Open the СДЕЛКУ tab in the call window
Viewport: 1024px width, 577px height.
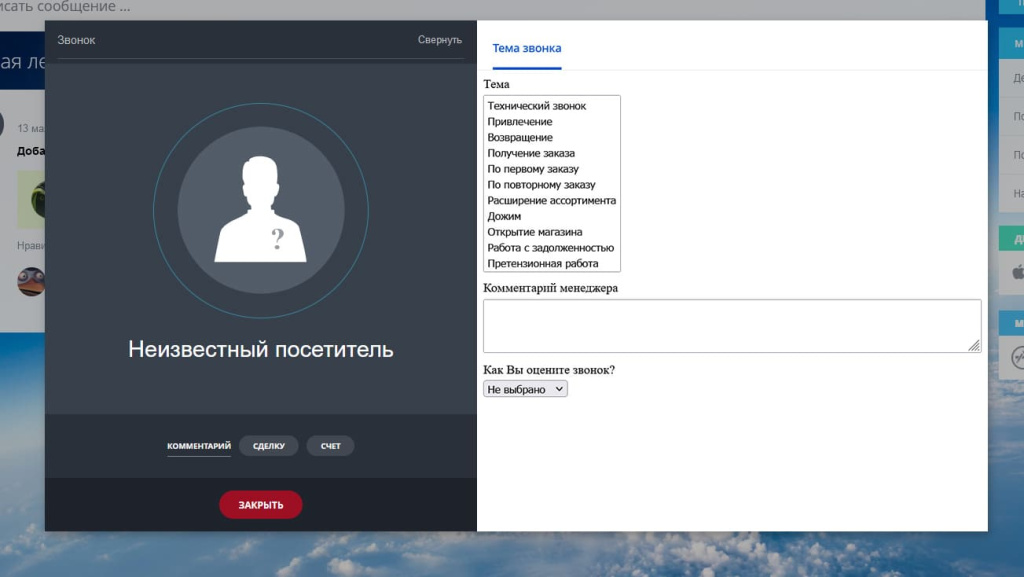point(268,445)
